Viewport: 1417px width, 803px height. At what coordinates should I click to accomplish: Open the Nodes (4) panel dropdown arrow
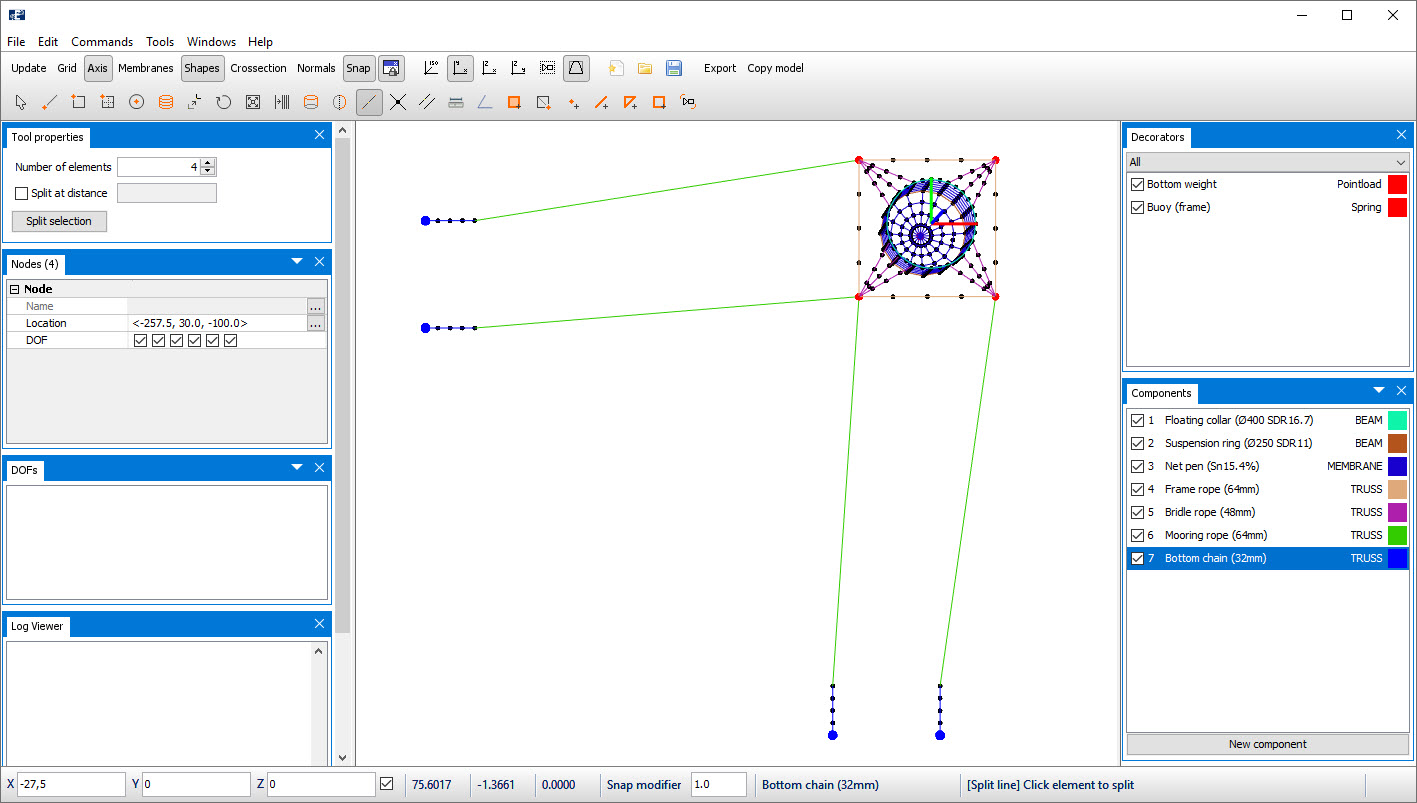click(x=297, y=261)
